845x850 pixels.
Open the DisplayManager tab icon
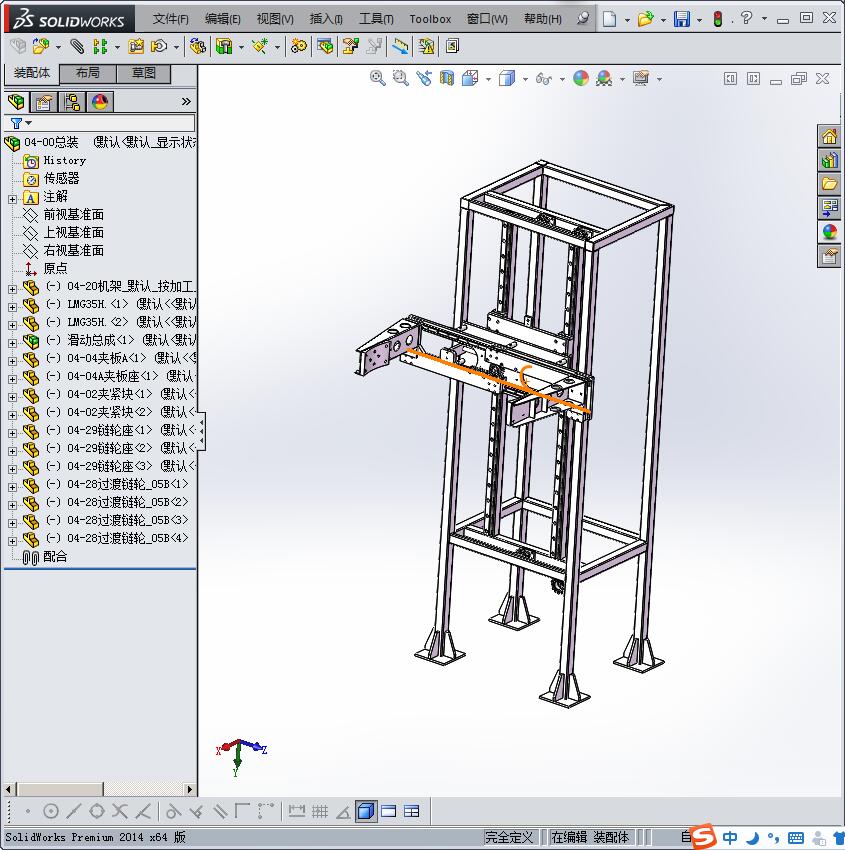point(100,102)
